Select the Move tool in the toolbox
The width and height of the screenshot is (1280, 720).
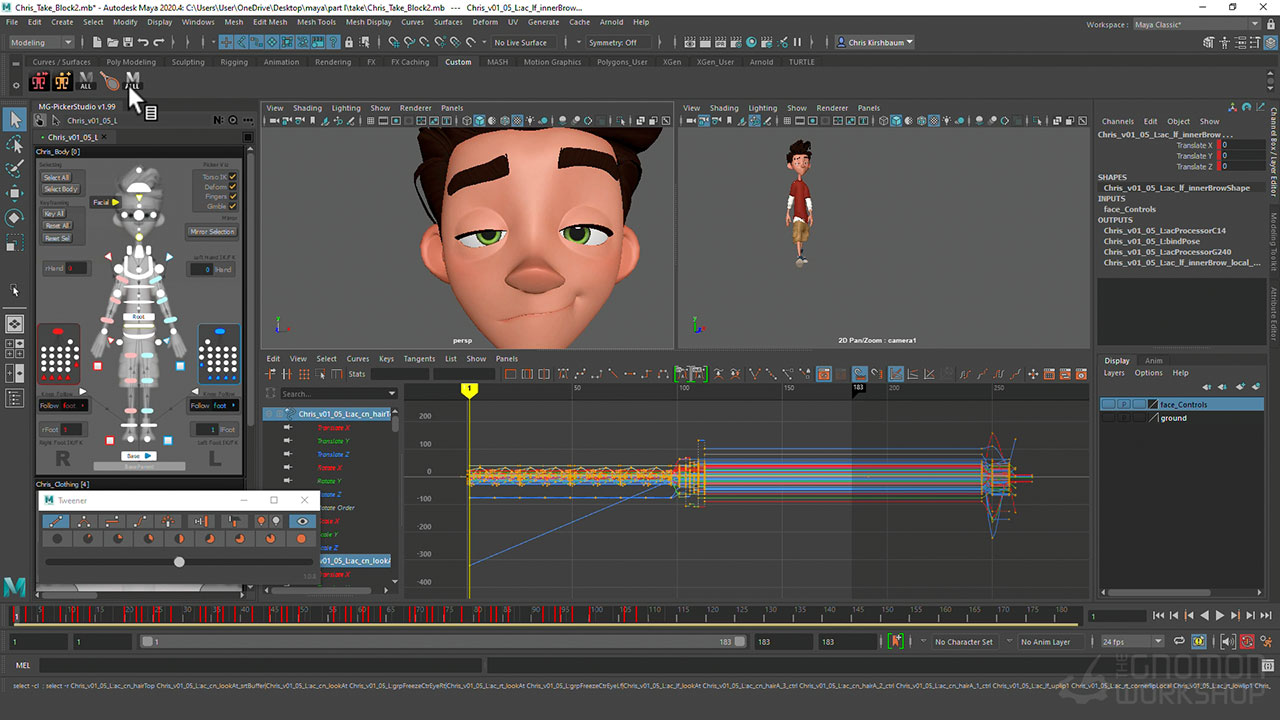[15, 193]
